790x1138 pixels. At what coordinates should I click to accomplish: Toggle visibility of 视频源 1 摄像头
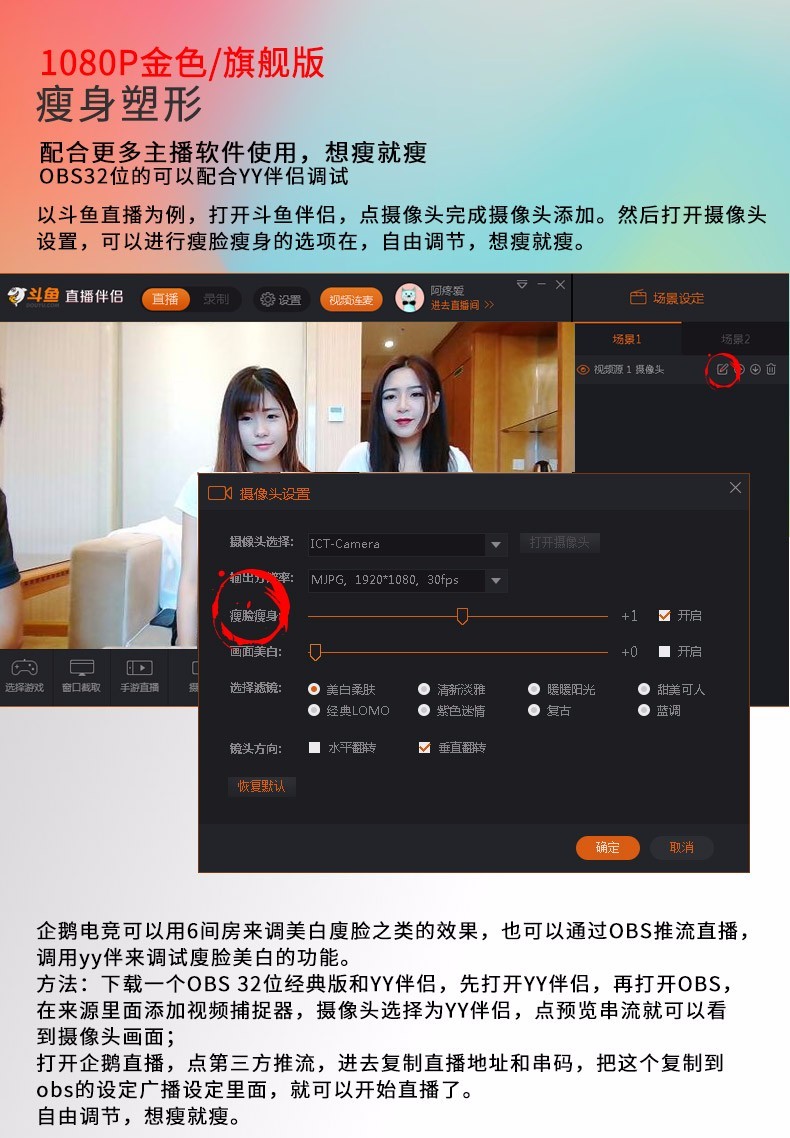[x=583, y=369]
